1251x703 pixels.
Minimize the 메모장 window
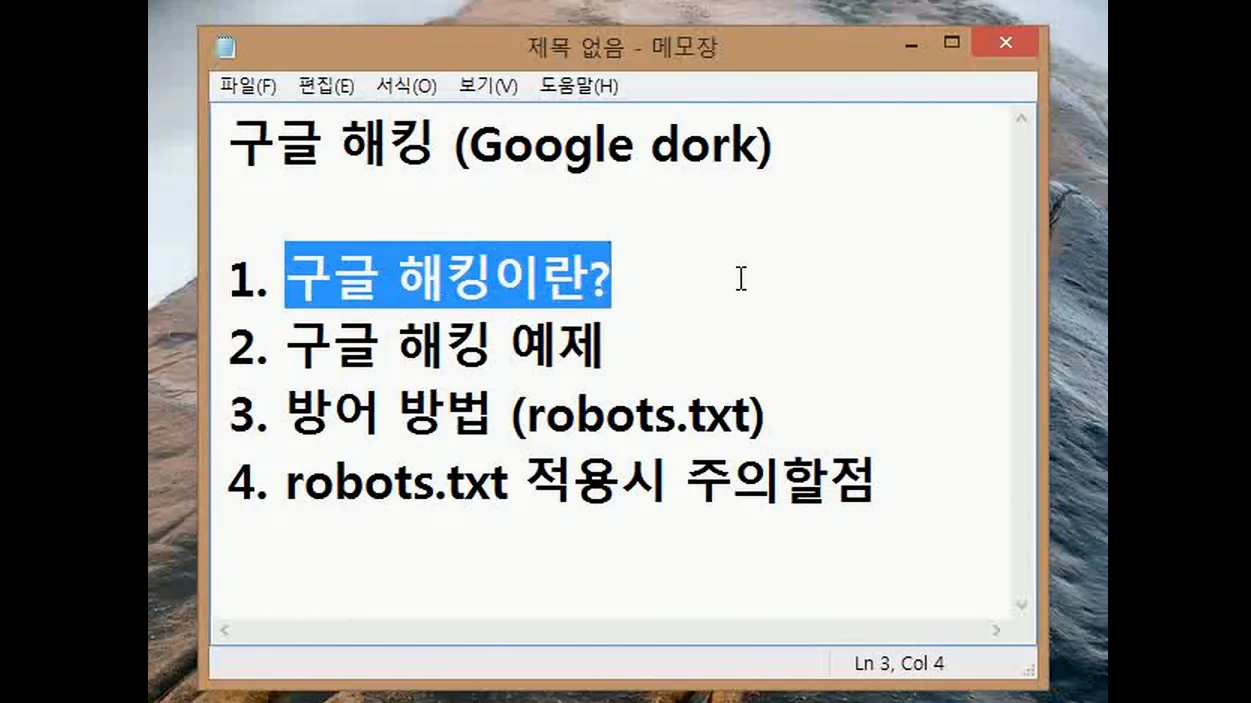pos(910,44)
